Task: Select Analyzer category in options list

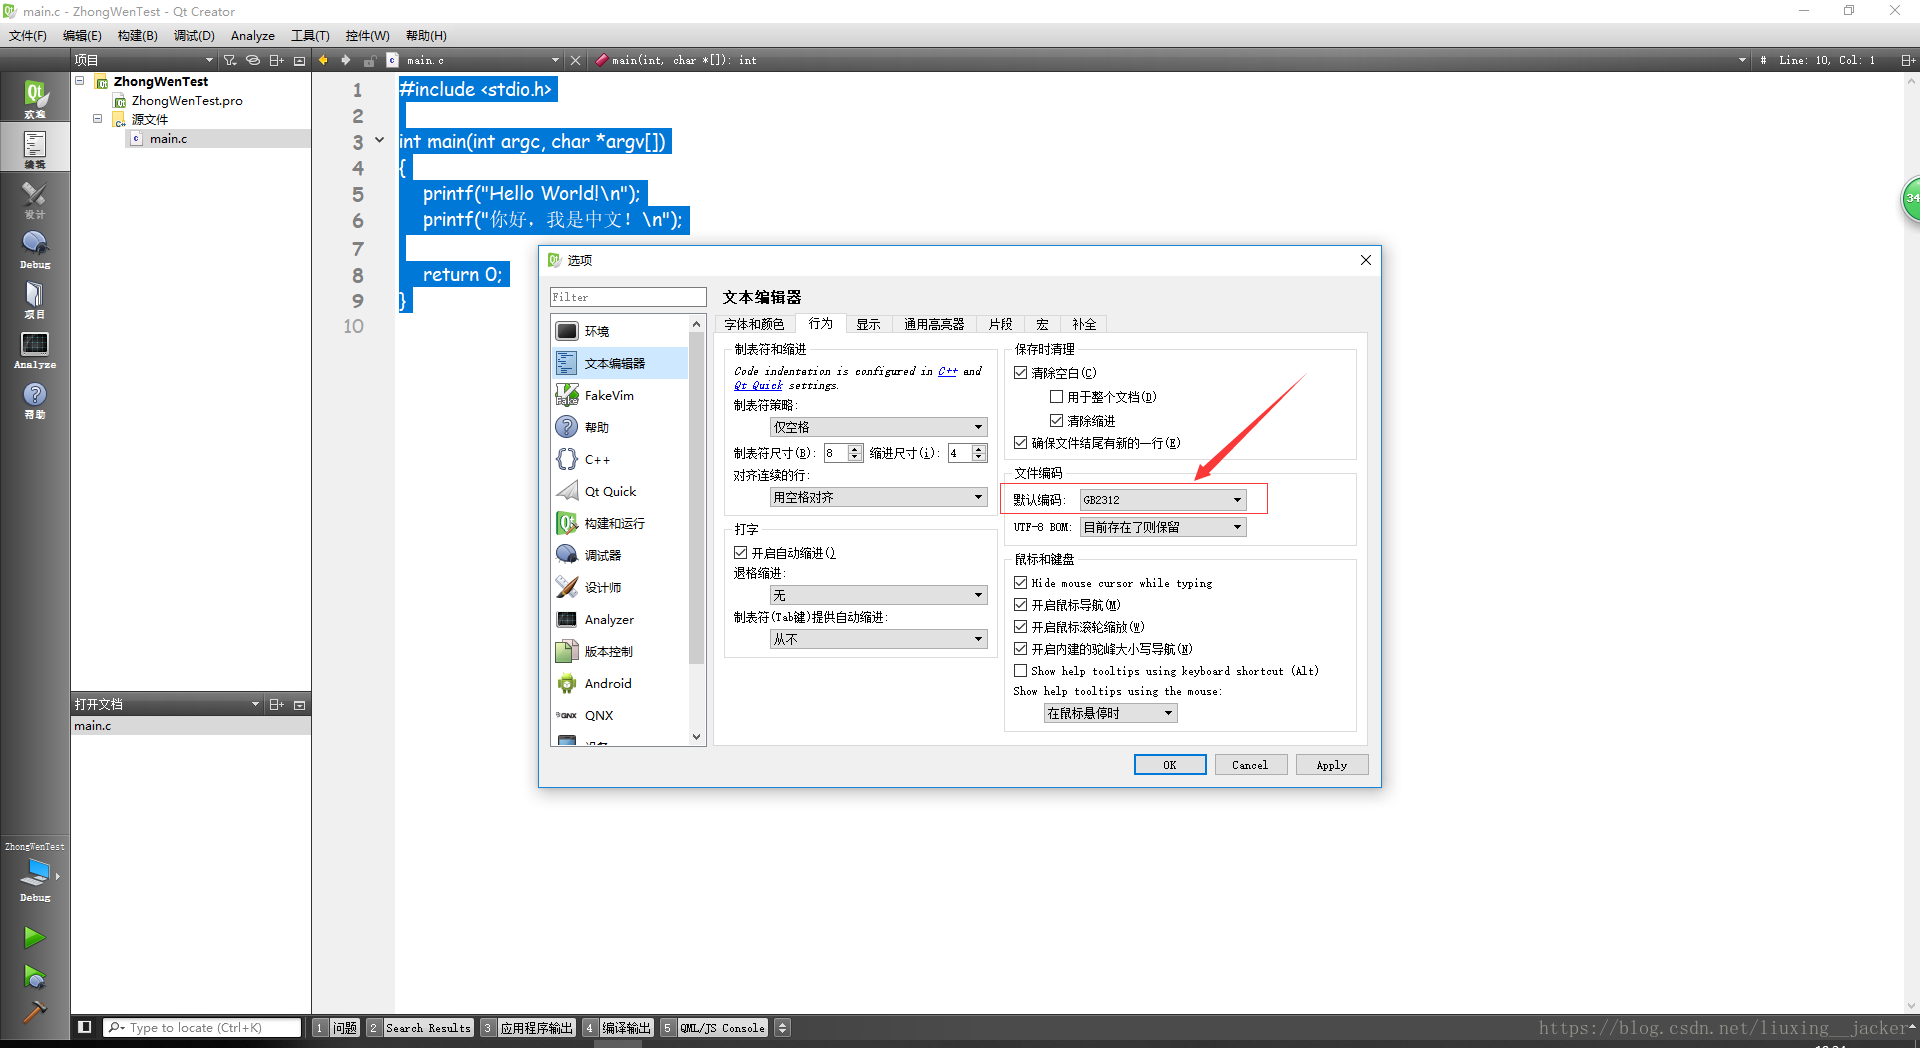Action: tap(619, 619)
